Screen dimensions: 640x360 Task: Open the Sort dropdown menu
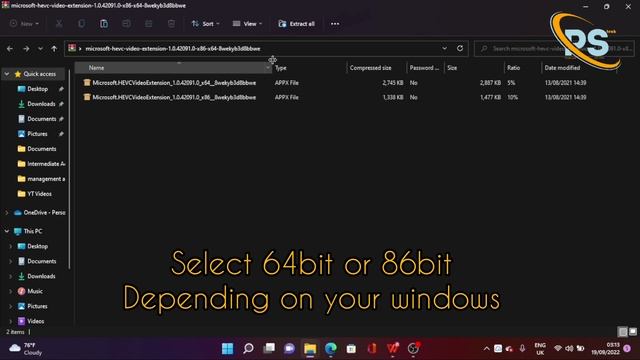point(205,24)
